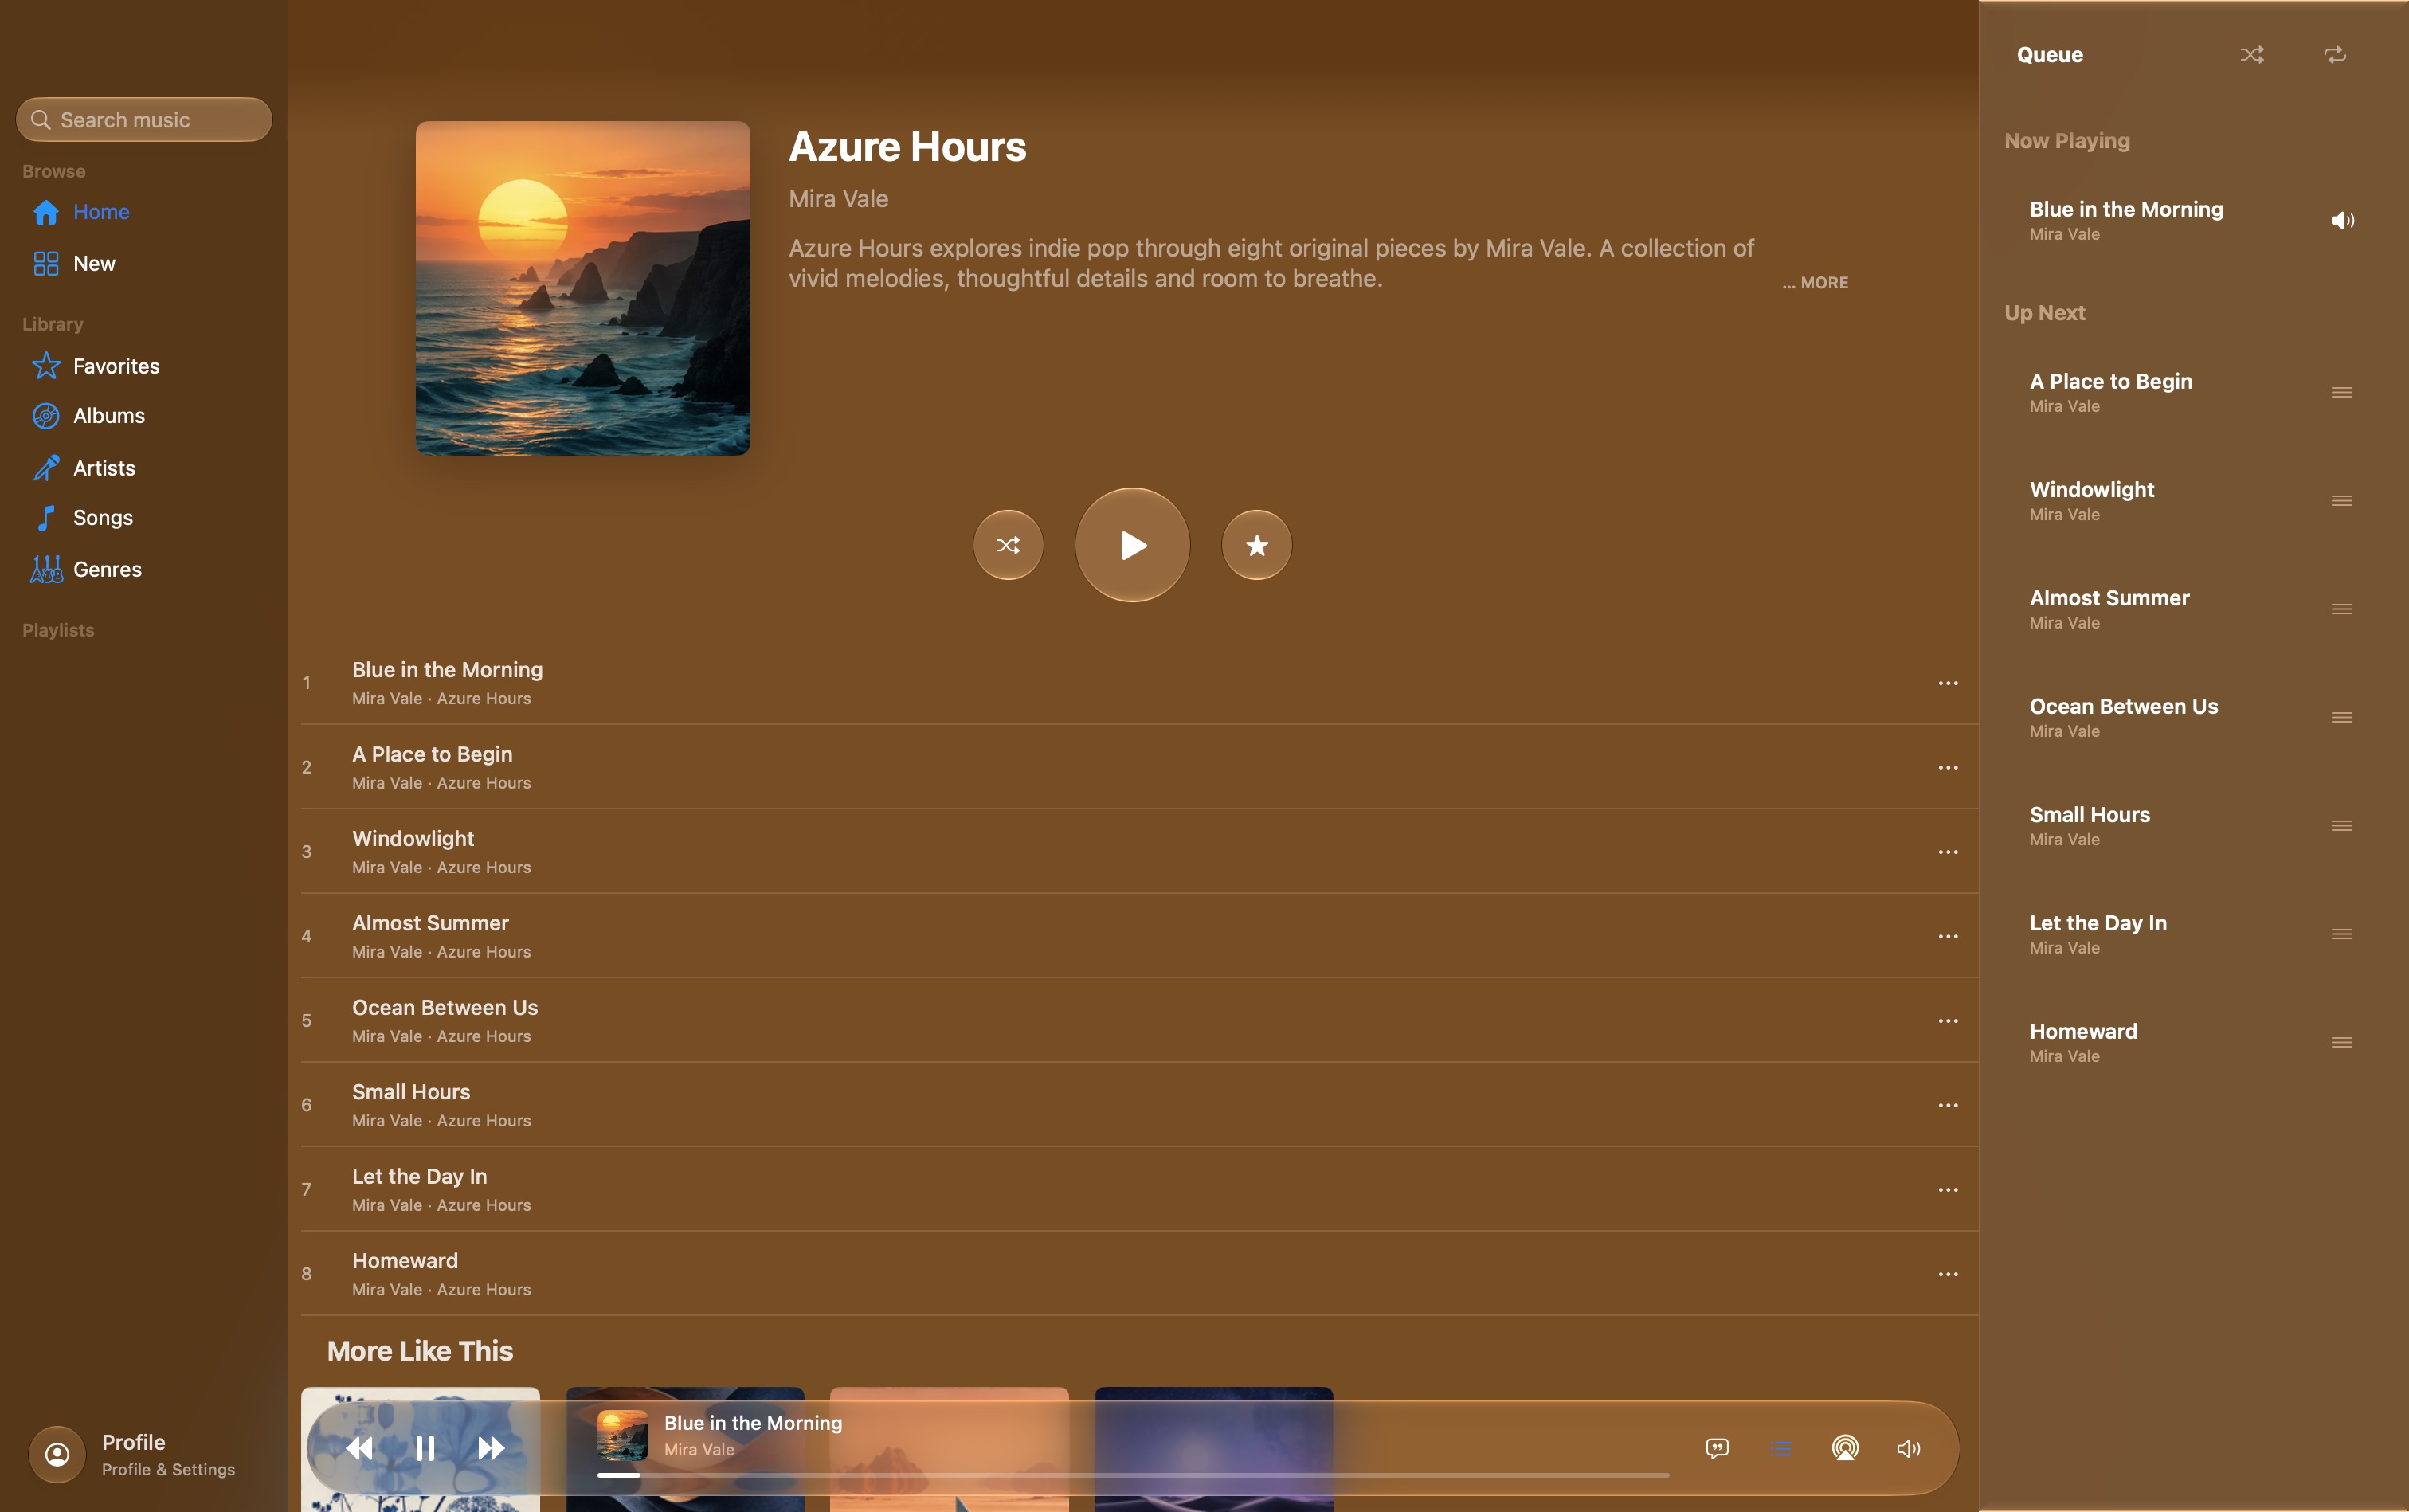
Task: Open artist Mira Vale from album header
Action: [x=838, y=199]
